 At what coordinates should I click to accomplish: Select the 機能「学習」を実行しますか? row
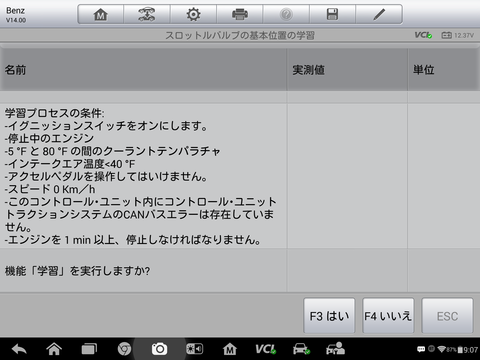click(x=240, y=271)
